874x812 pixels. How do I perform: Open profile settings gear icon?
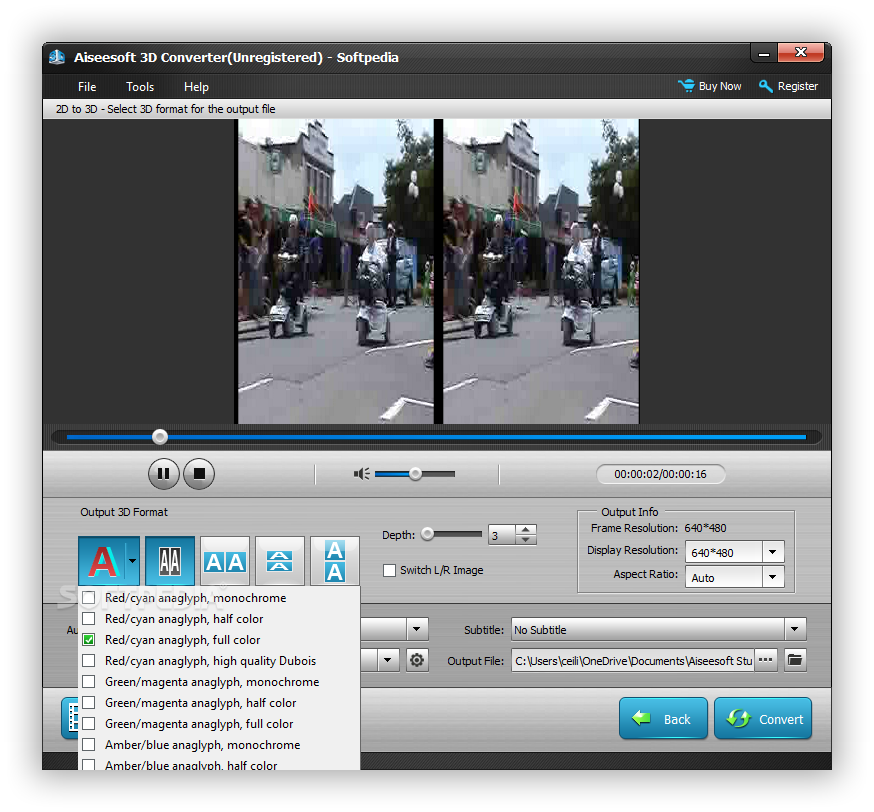417,660
